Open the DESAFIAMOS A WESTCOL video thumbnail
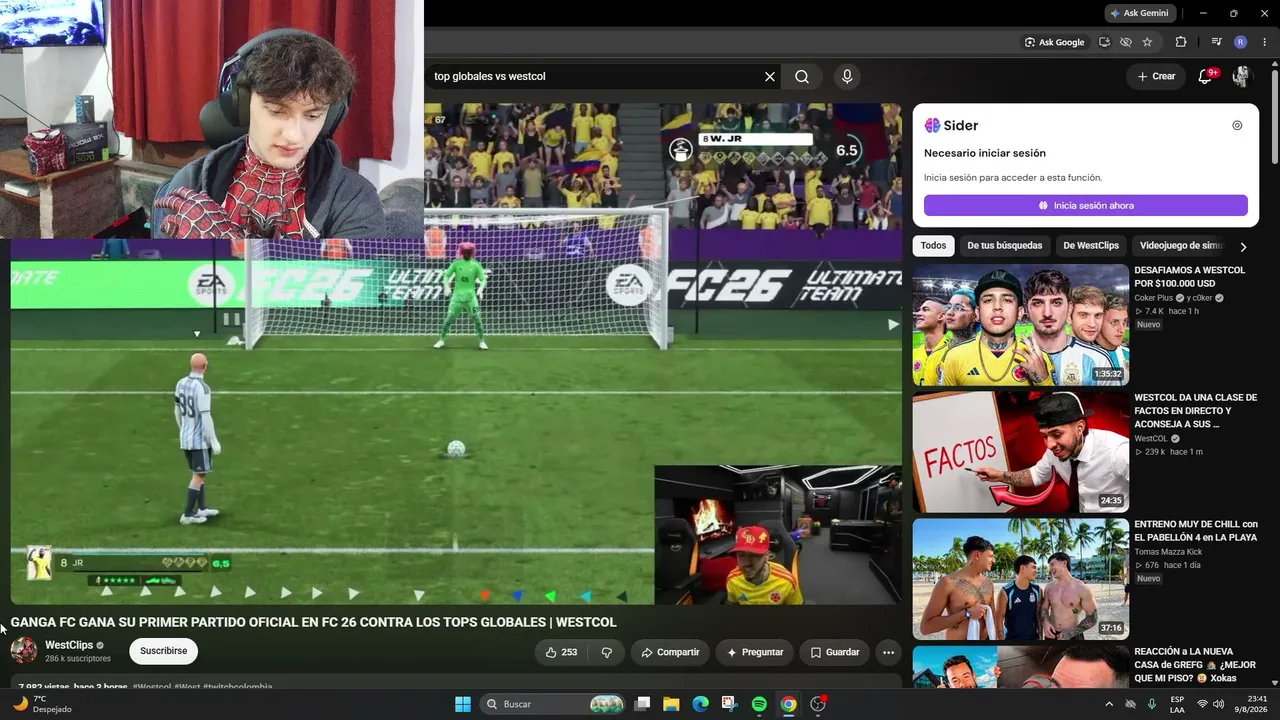Viewport: 1280px width, 720px height. click(x=1021, y=325)
